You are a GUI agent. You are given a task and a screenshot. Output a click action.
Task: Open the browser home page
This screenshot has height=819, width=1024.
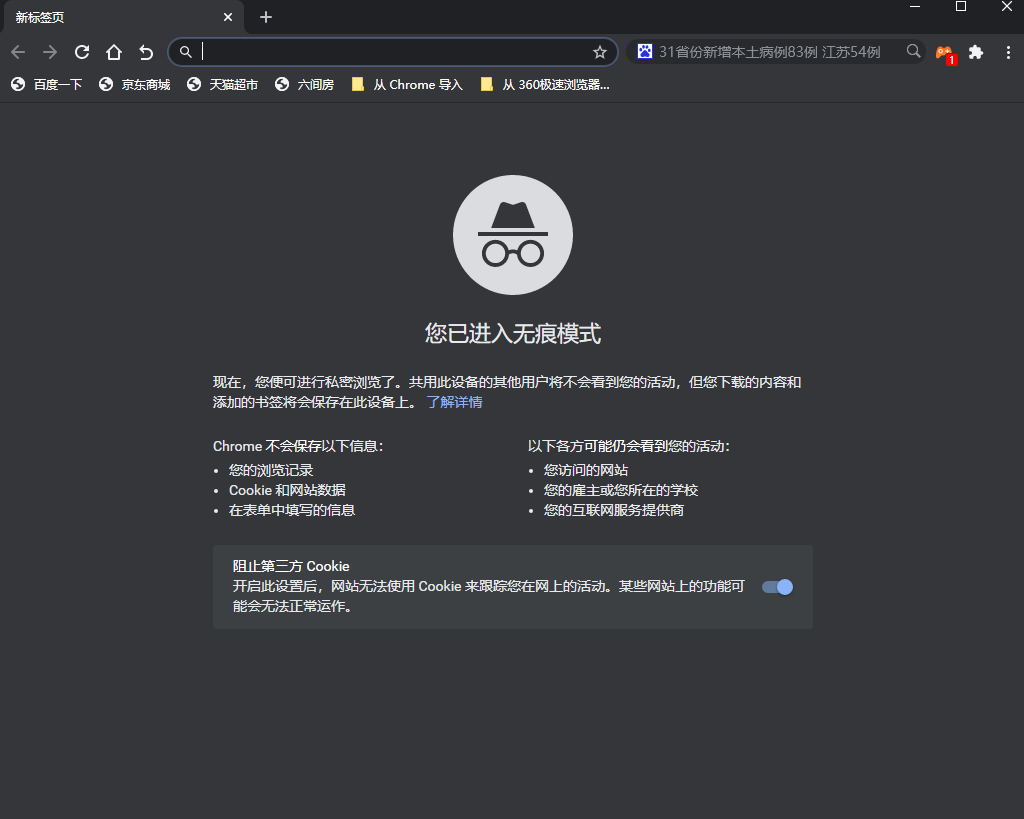coord(113,52)
